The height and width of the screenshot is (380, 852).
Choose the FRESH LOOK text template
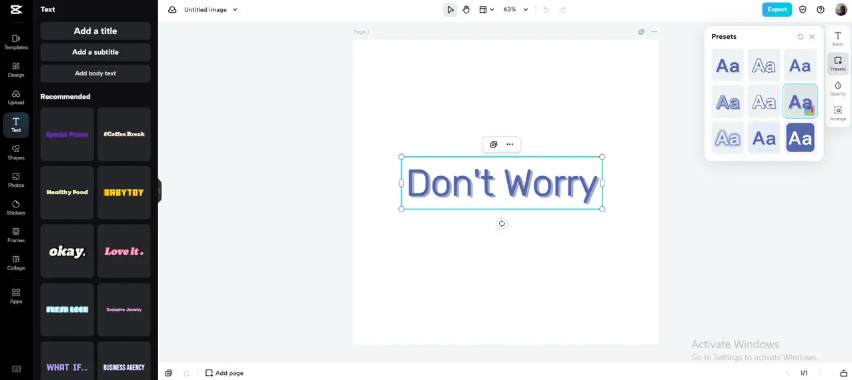pyautogui.click(x=67, y=309)
